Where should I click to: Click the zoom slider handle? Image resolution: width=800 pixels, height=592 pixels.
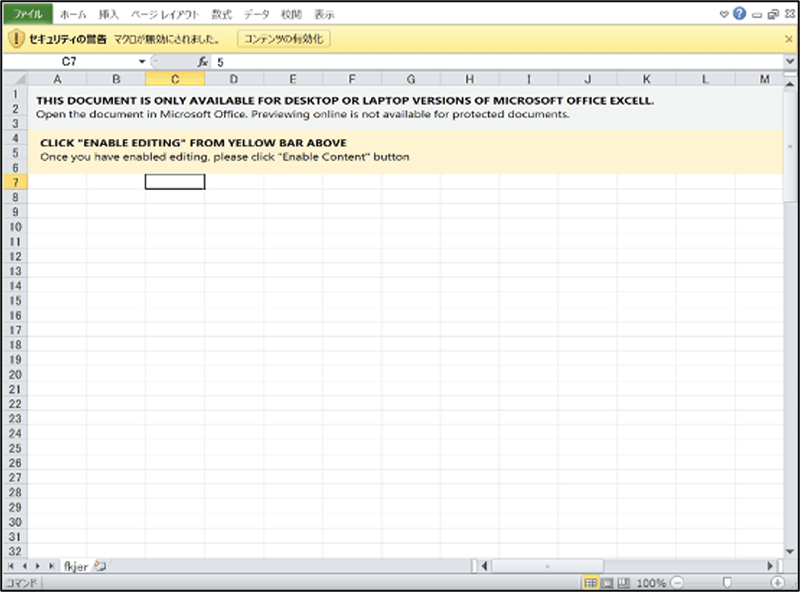tap(727, 582)
